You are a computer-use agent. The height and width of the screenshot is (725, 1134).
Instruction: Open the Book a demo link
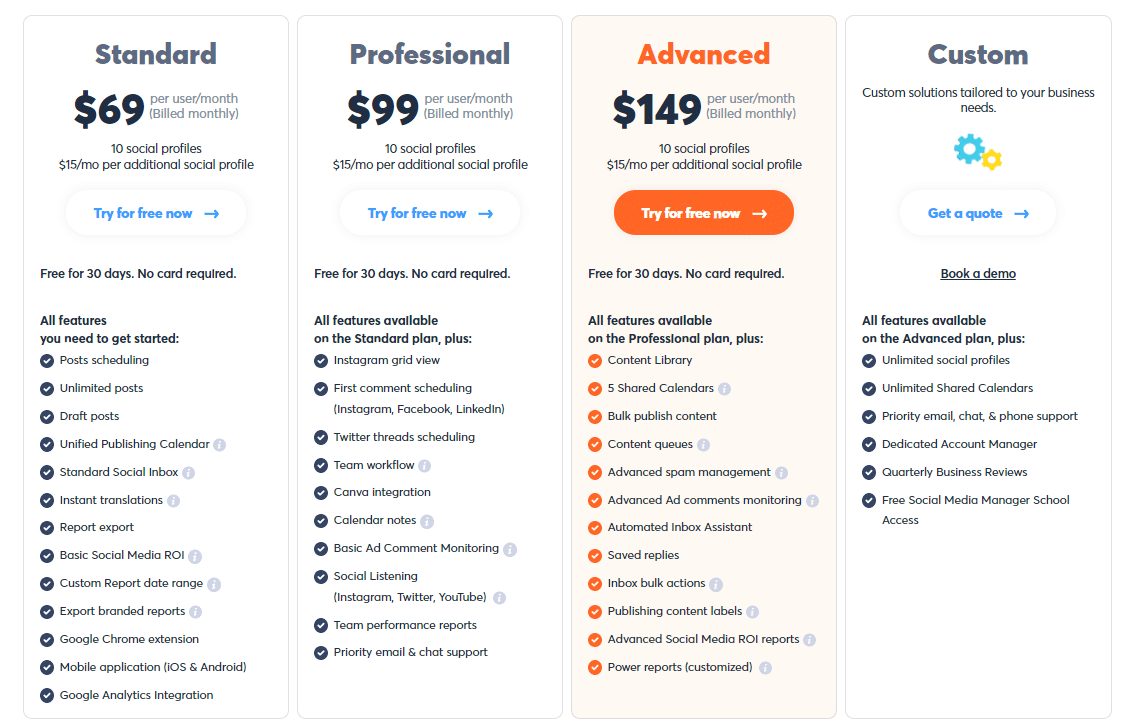click(x=978, y=274)
